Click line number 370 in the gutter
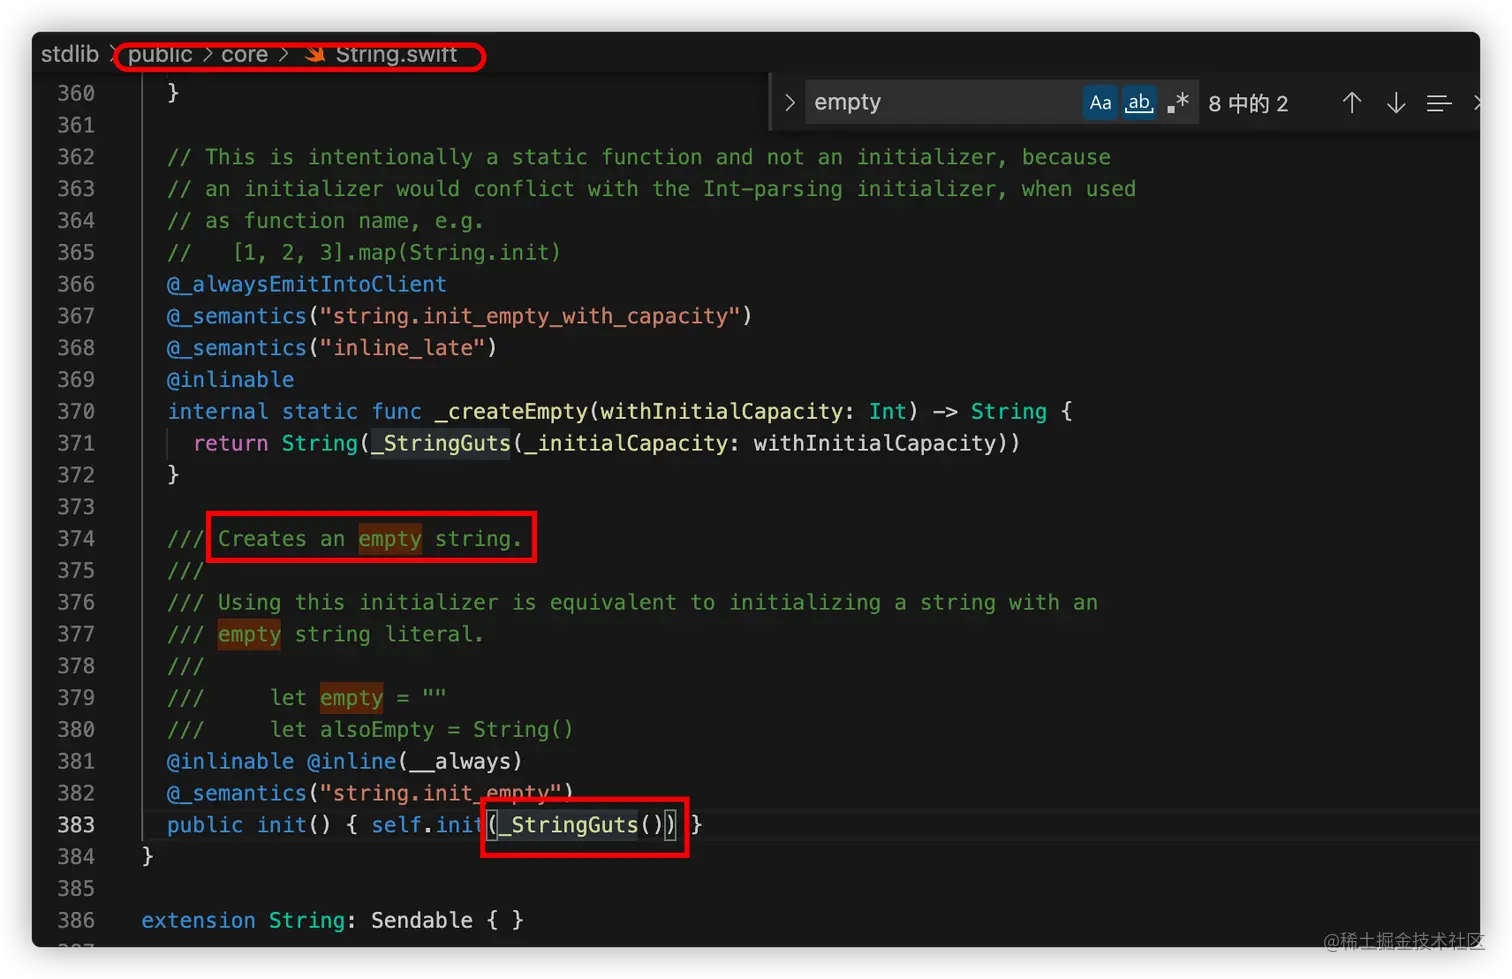Viewport: 1512px width, 979px height. (x=76, y=411)
